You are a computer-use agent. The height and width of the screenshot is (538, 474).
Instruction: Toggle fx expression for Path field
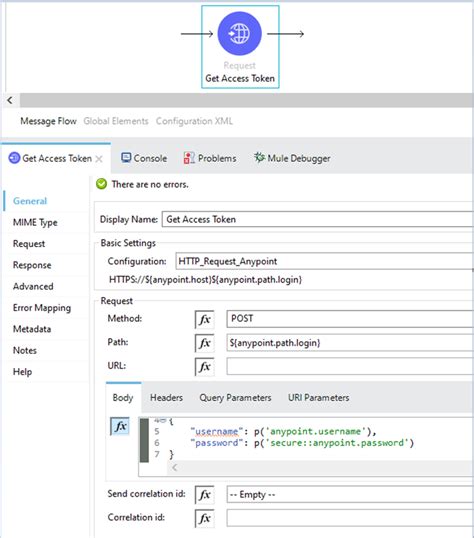(x=205, y=343)
